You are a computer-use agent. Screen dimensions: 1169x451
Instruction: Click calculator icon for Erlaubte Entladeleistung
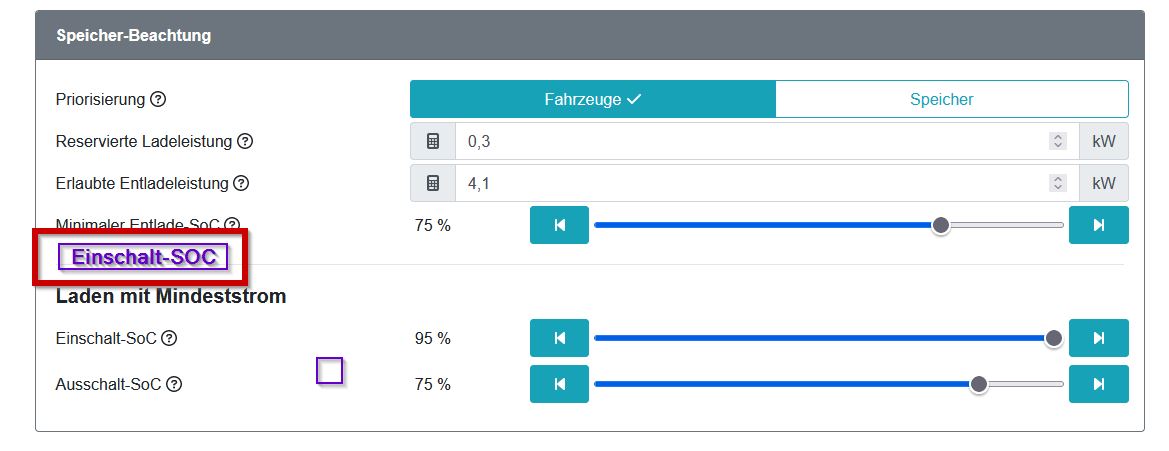[433, 184]
